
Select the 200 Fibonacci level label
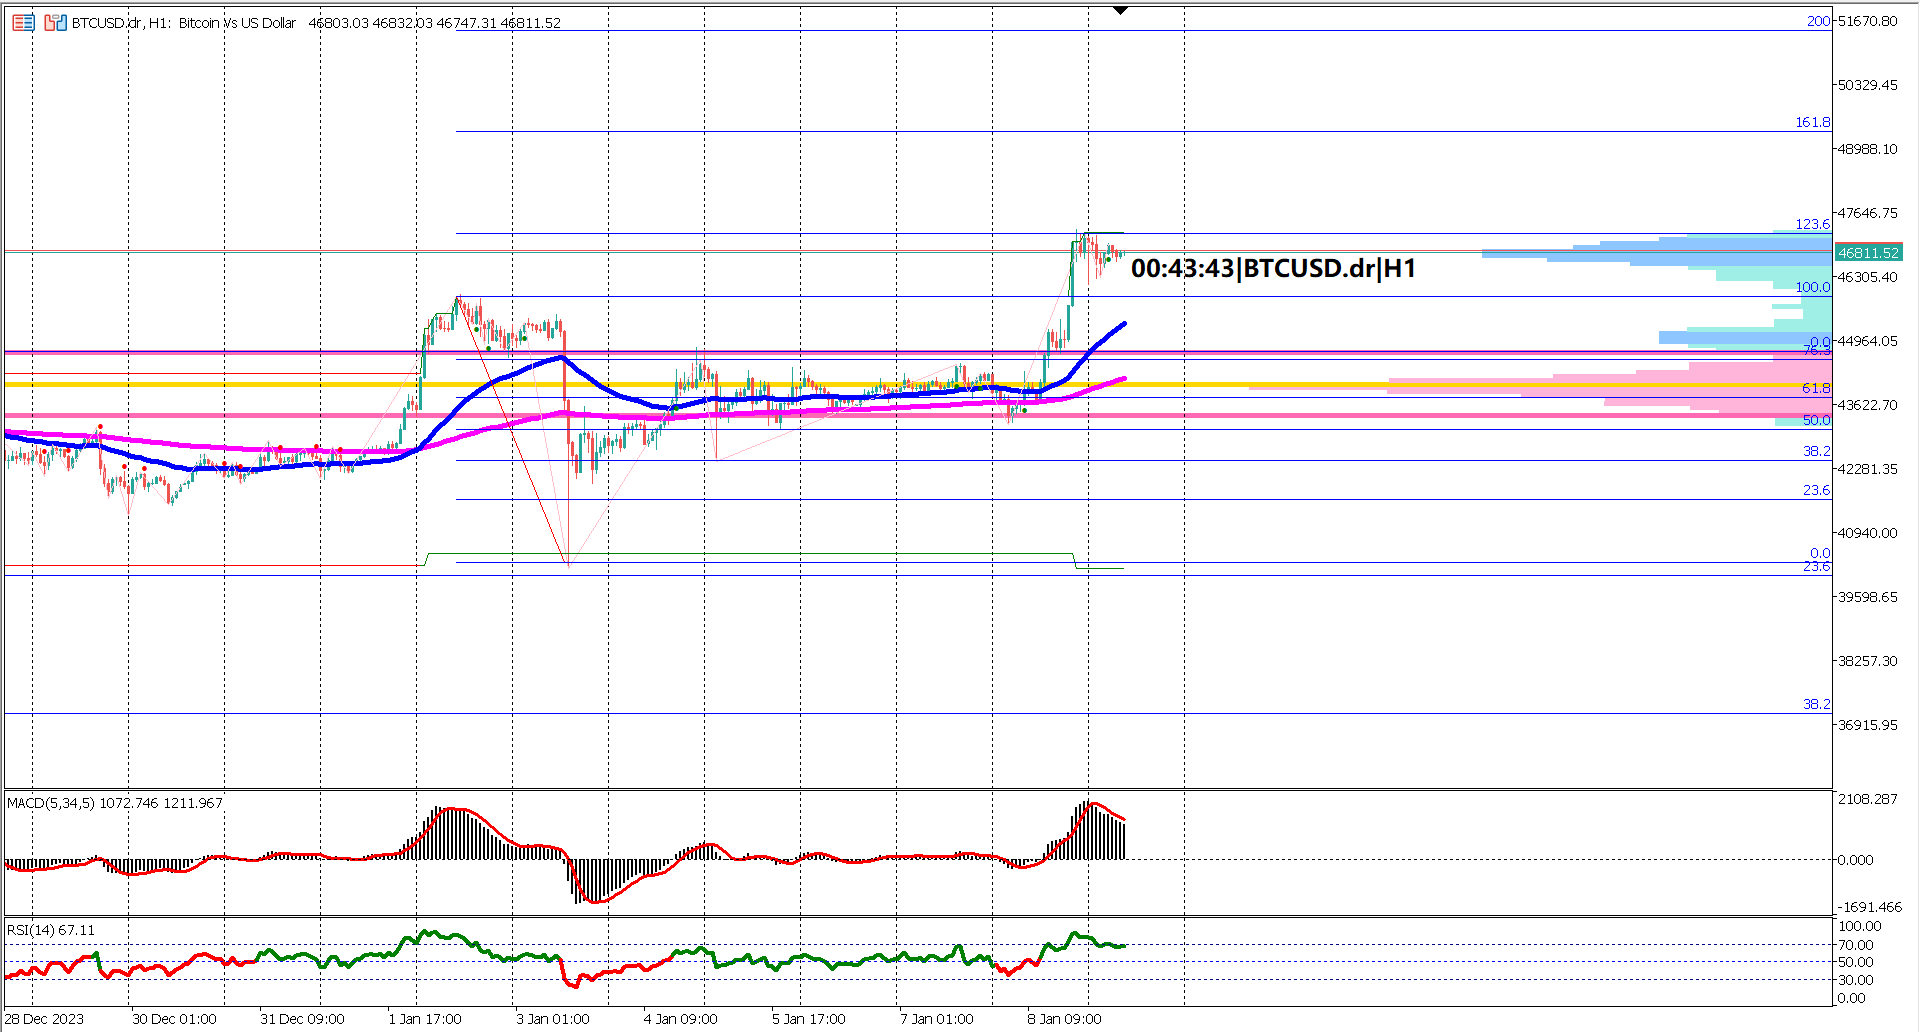coord(1817,21)
